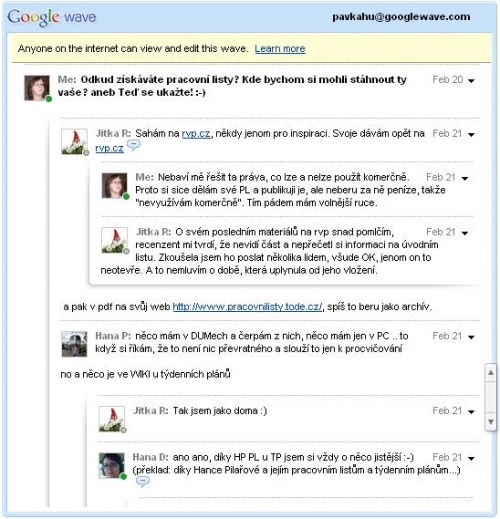The width and height of the screenshot is (500, 519).
Task: Click Me avatar on the top wave message
Action: (x=37, y=88)
